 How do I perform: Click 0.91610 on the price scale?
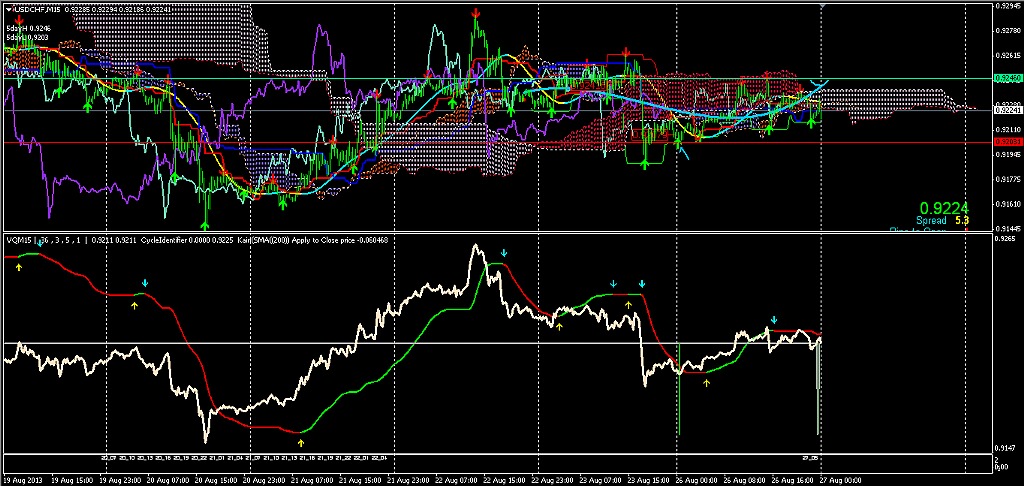(x=1008, y=204)
